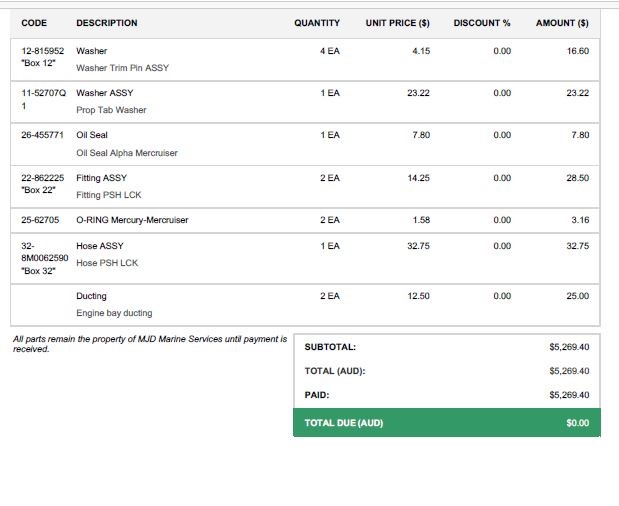Select the DESCRIPTION column header
Screen dimensions: 619x506
click(107, 23)
